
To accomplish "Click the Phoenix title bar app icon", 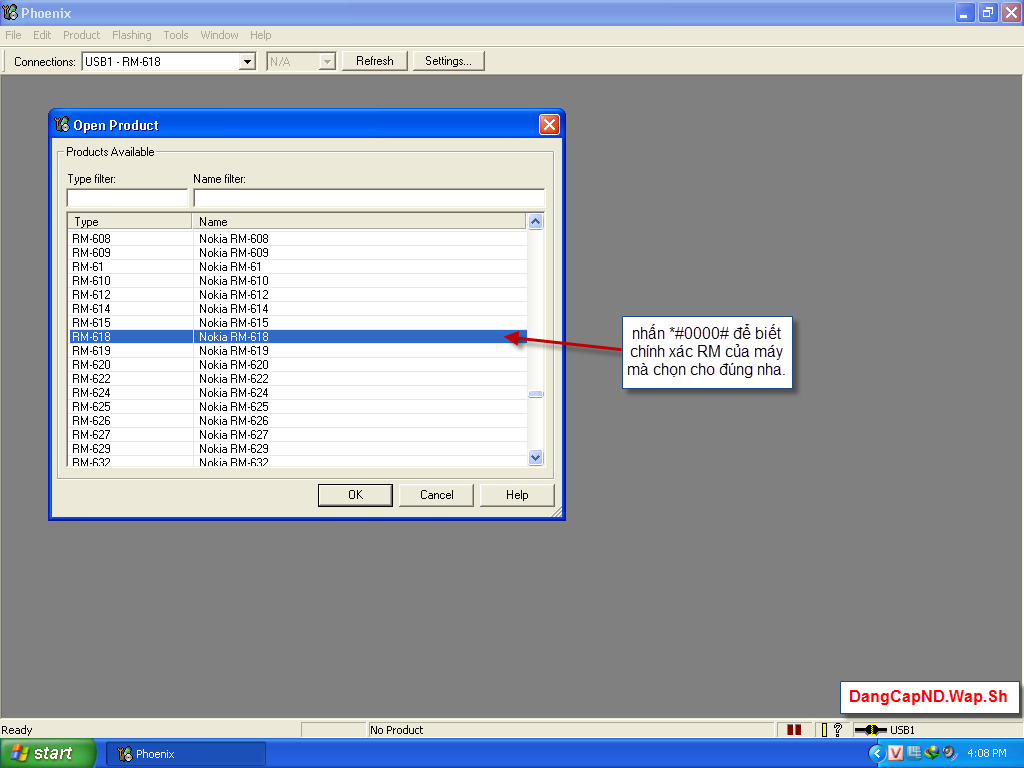I will tap(10, 12).
